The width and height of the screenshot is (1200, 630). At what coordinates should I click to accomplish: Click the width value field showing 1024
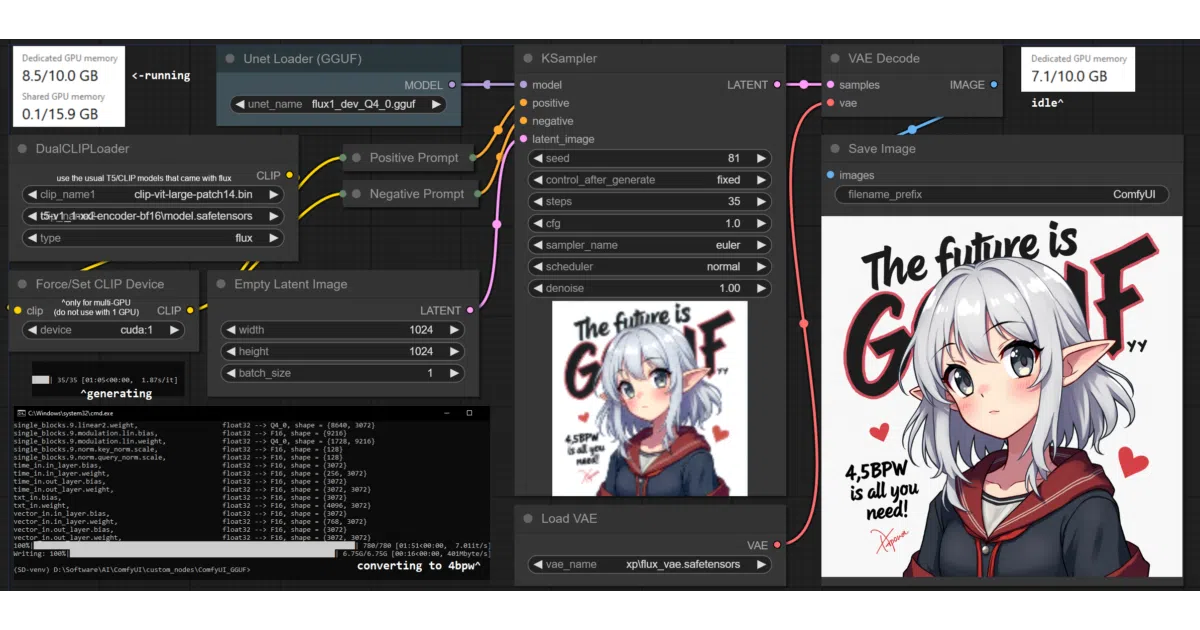(x=342, y=330)
